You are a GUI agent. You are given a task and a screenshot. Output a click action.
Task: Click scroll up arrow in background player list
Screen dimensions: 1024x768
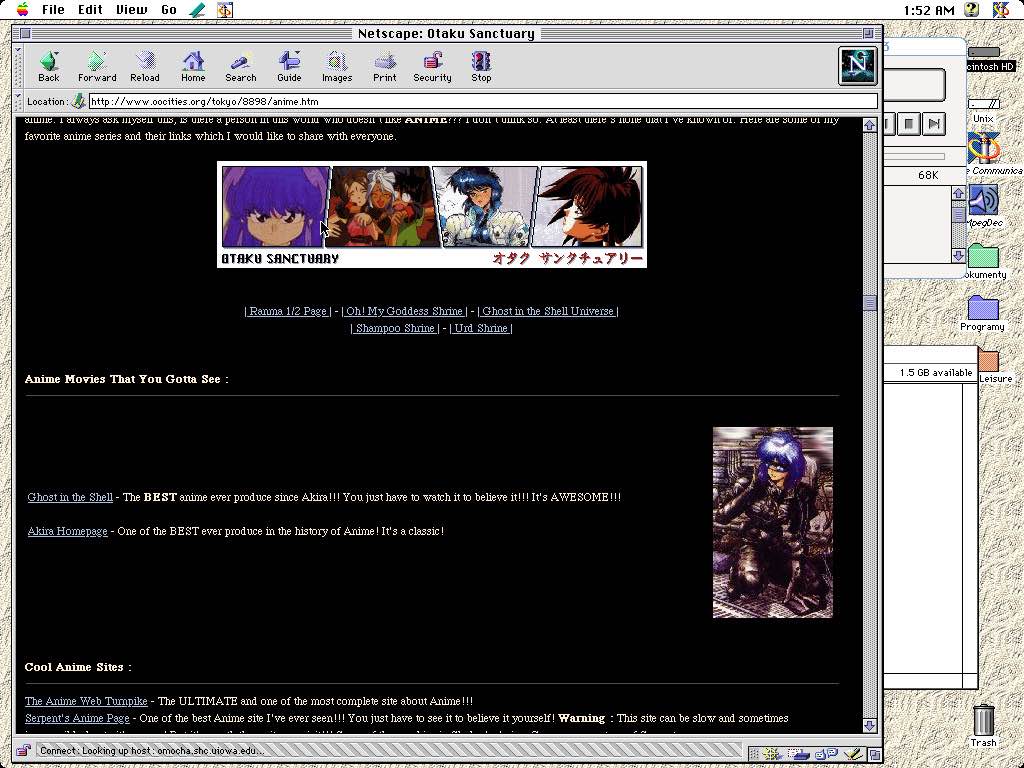coord(958,193)
